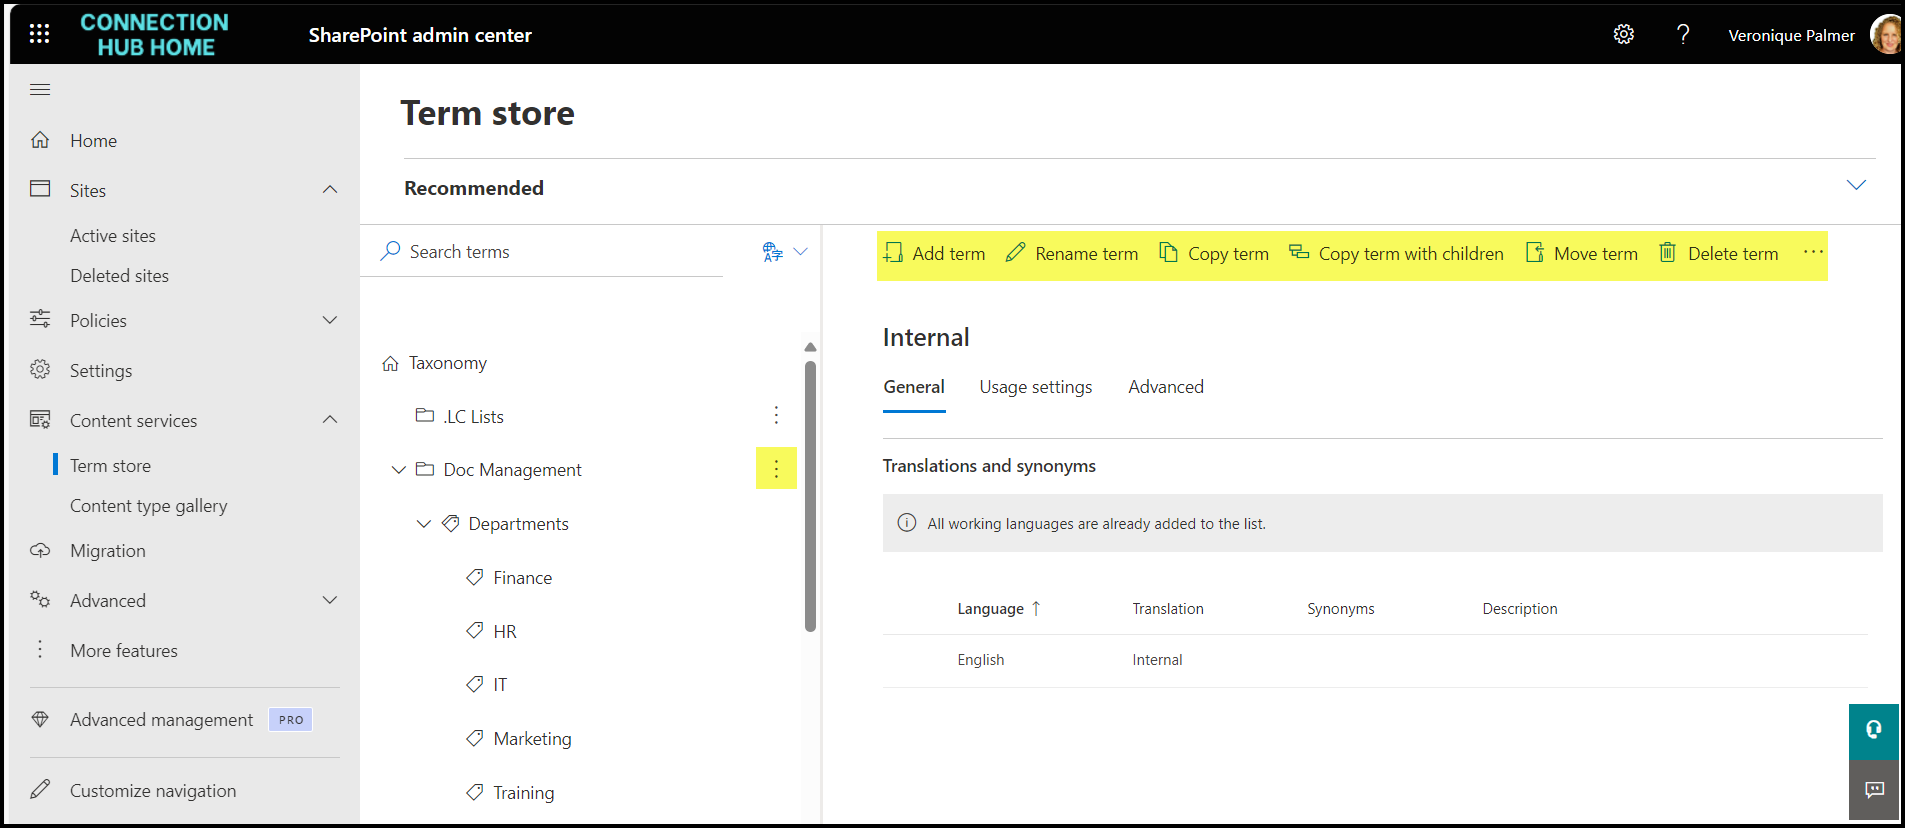The image size is (1905, 828).
Task: Sort by the Language column header
Action: tap(990, 609)
